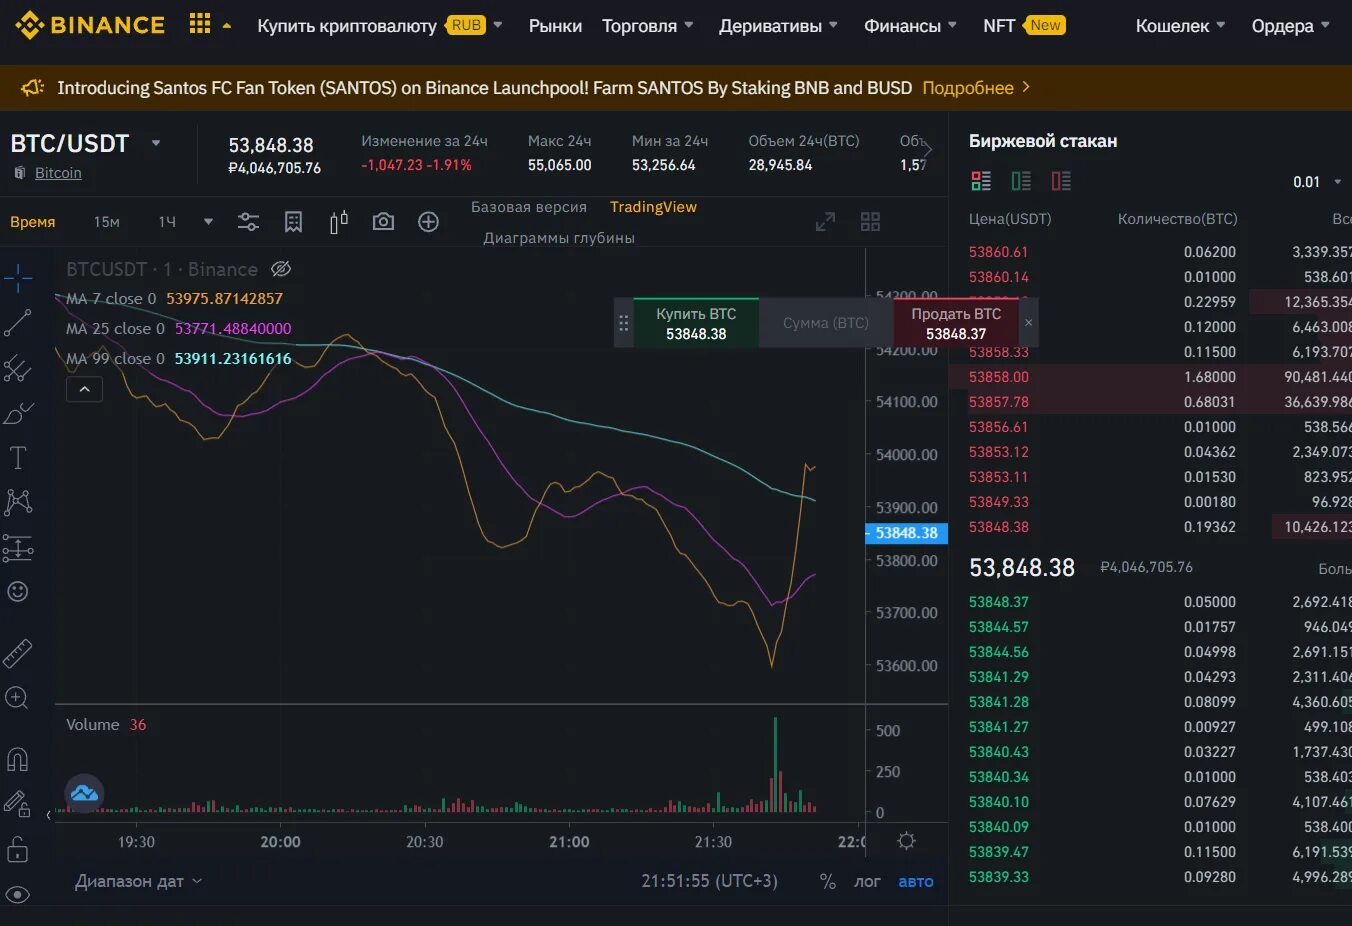The height and width of the screenshot is (926, 1352).
Task: Take a chart snapshot with camera
Action: pos(383,221)
